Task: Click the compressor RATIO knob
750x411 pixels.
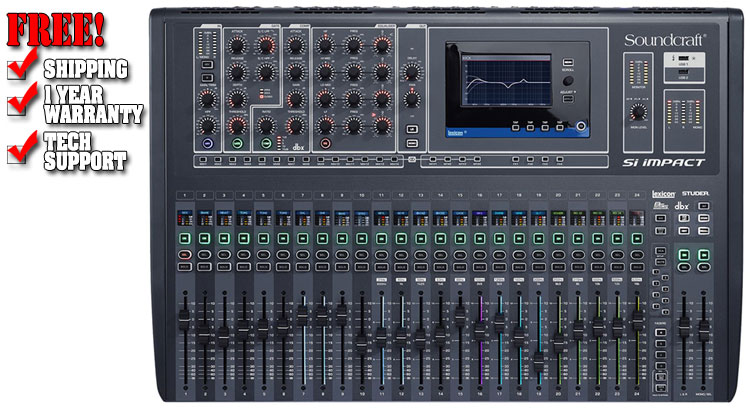Action: [266, 126]
